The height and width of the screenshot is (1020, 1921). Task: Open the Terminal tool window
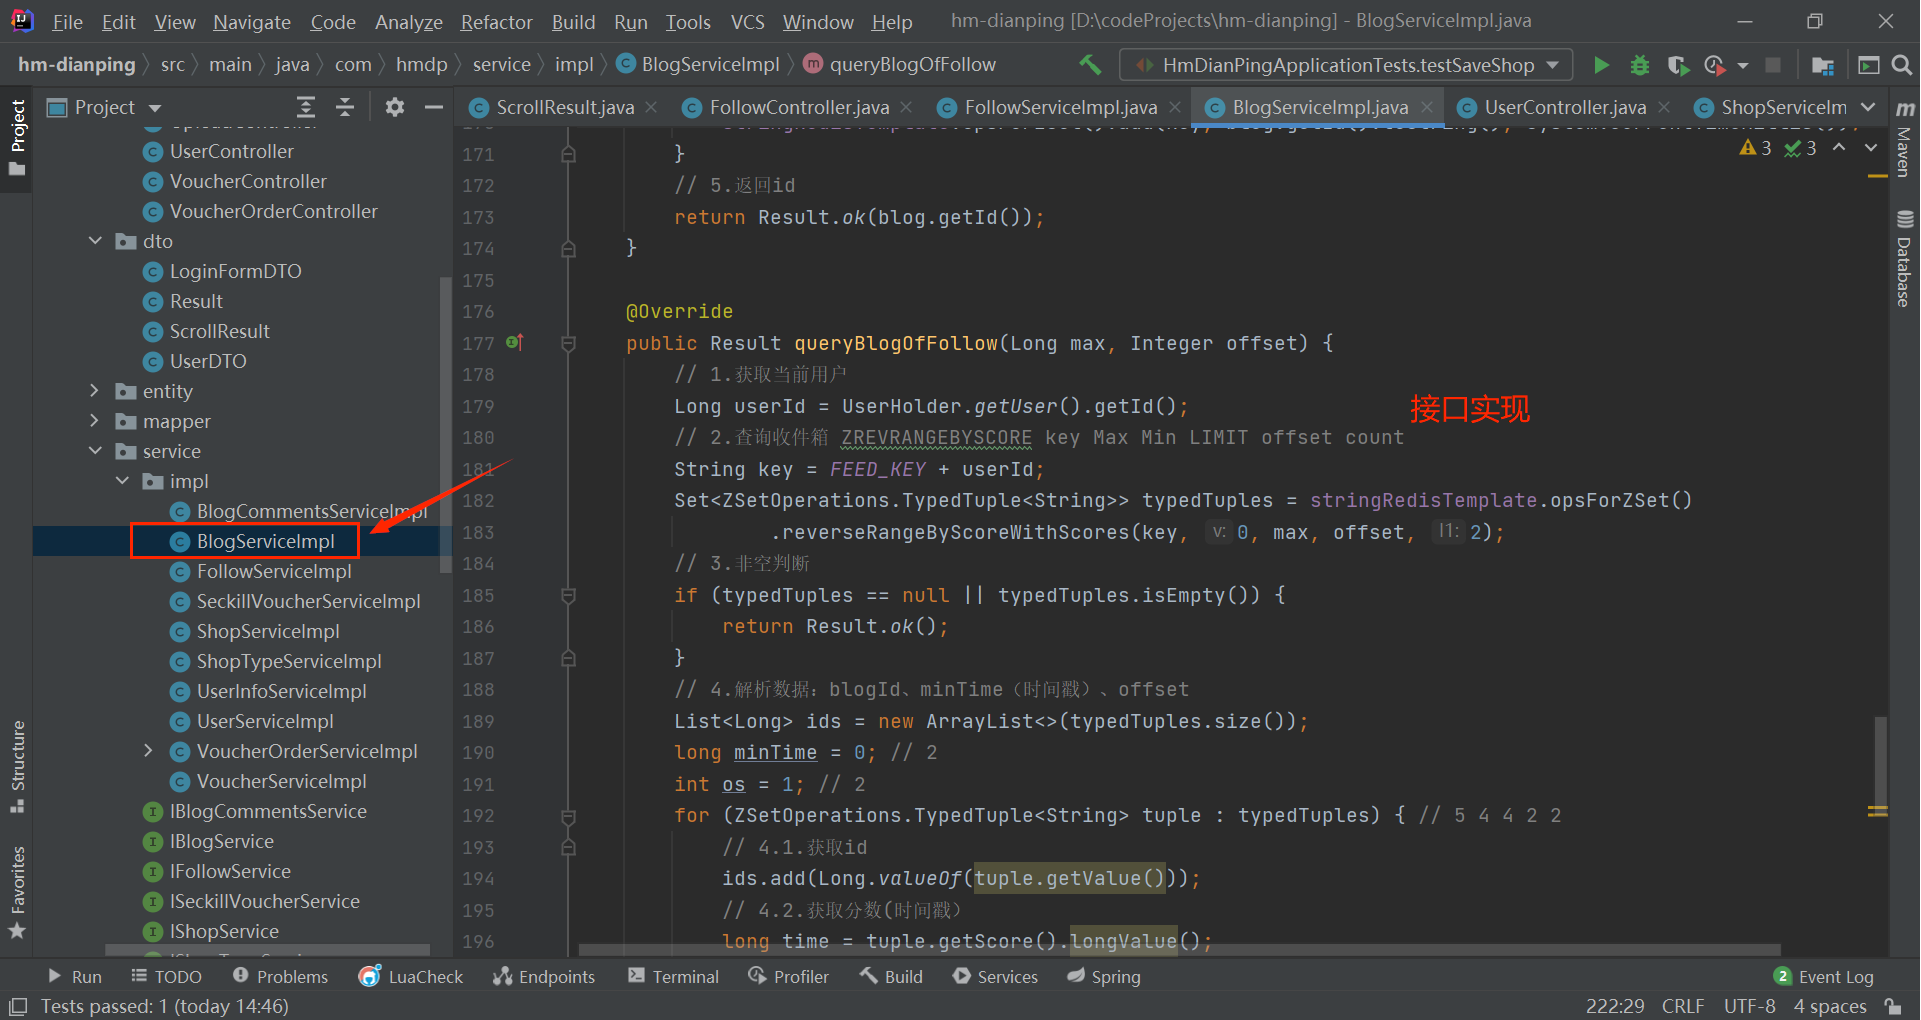click(x=673, y=976)
